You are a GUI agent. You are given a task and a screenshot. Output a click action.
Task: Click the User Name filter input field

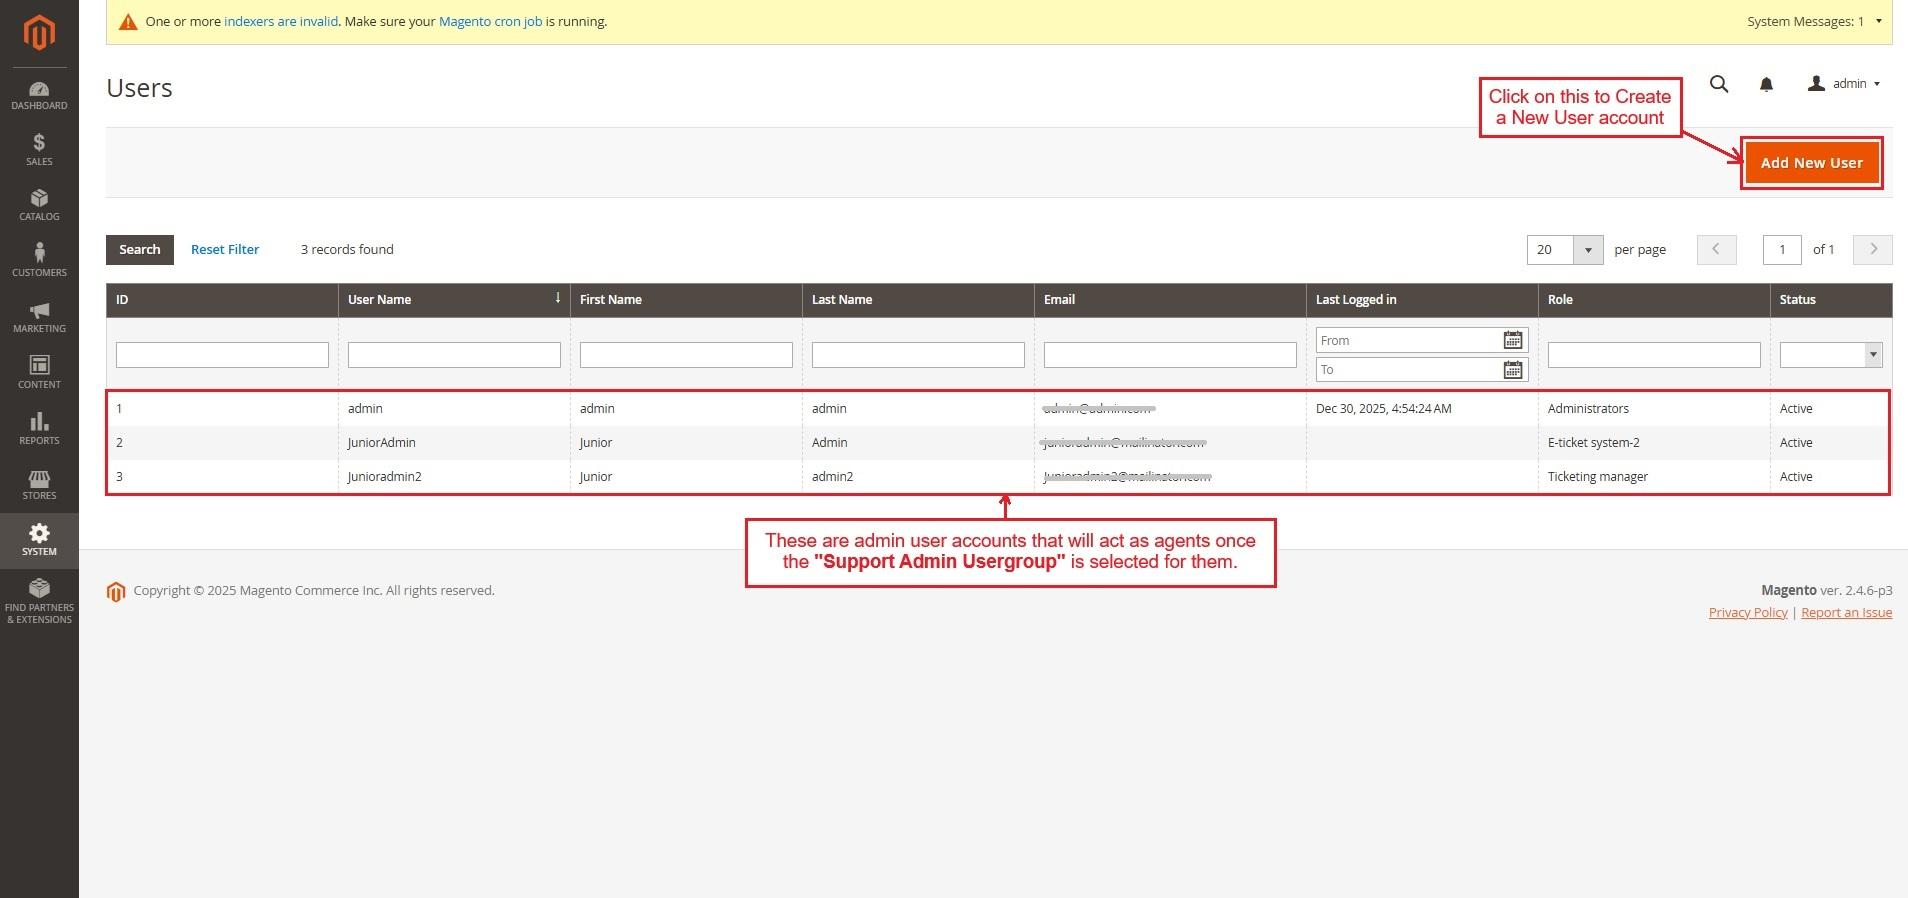pos(453,355)
